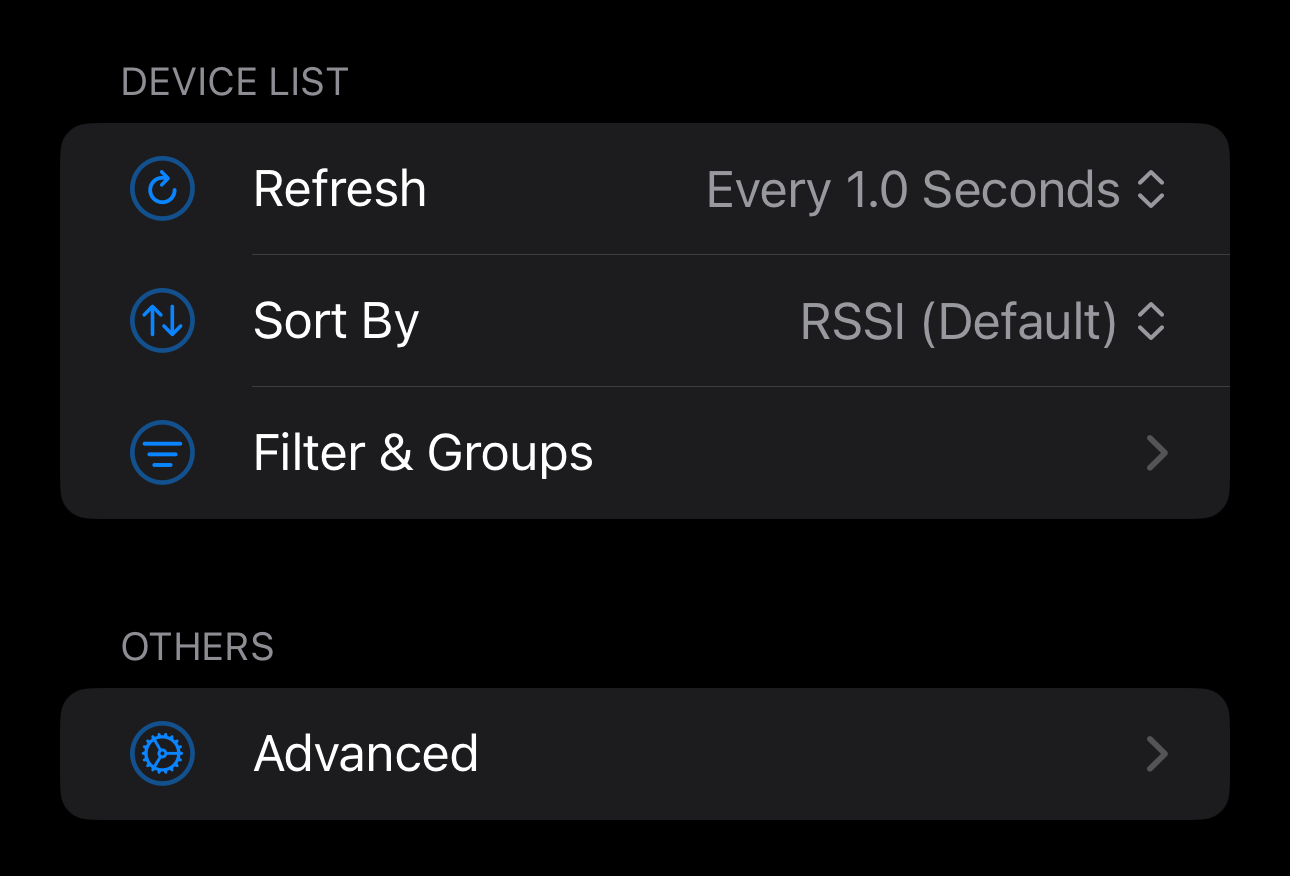Click blank area of the Advanced row
This screenshot has width=1290, height=876.
[800, 754]
